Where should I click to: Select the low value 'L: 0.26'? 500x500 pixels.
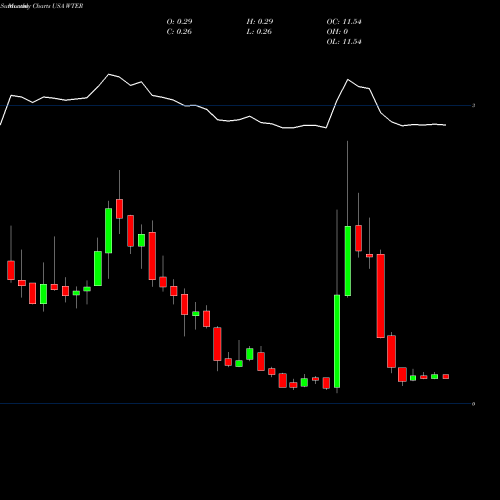coord(259,31)
